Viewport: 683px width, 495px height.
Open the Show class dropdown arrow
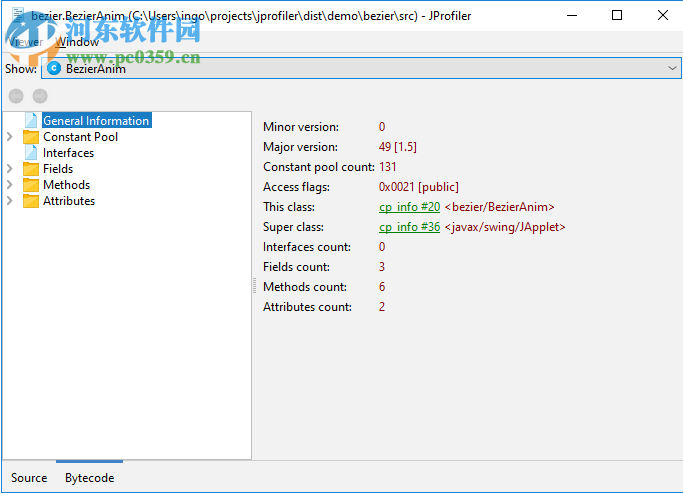pyautogui.click(x=672, y=68)
